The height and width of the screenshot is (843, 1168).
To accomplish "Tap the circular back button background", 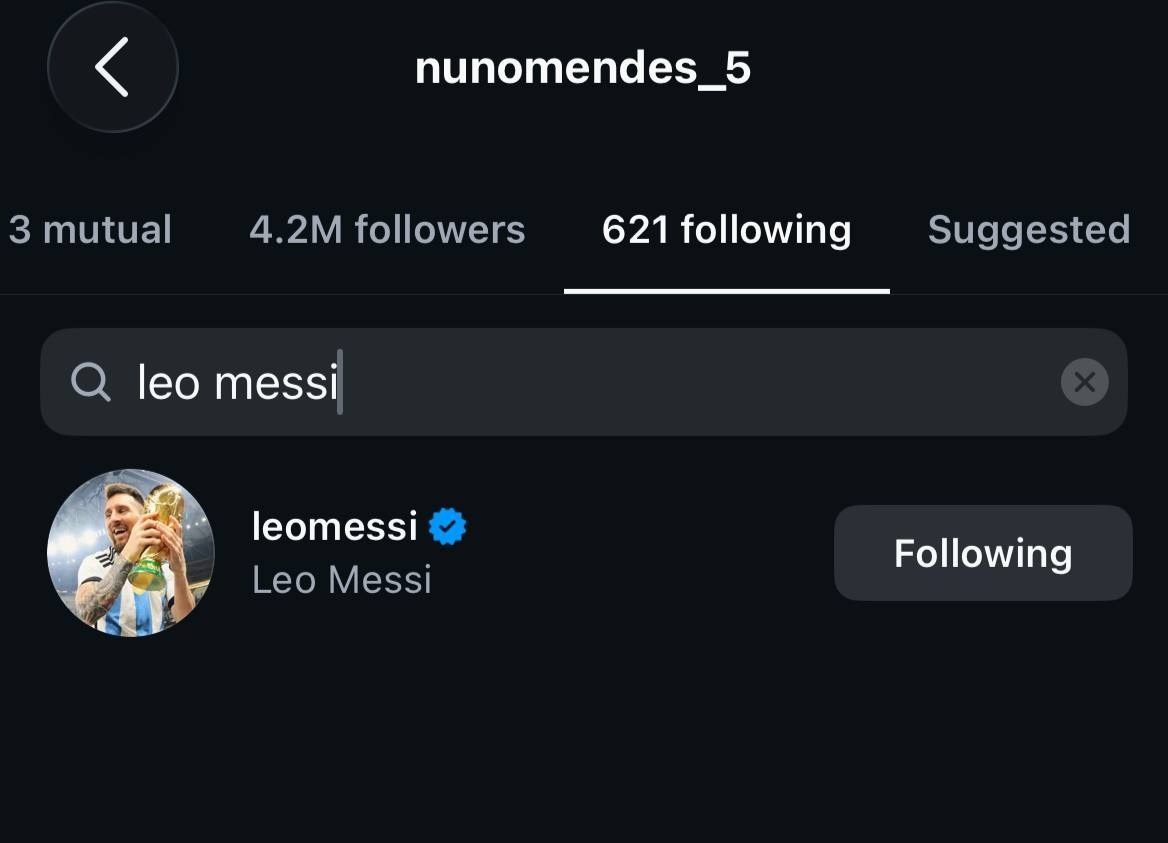I will 112,67.
